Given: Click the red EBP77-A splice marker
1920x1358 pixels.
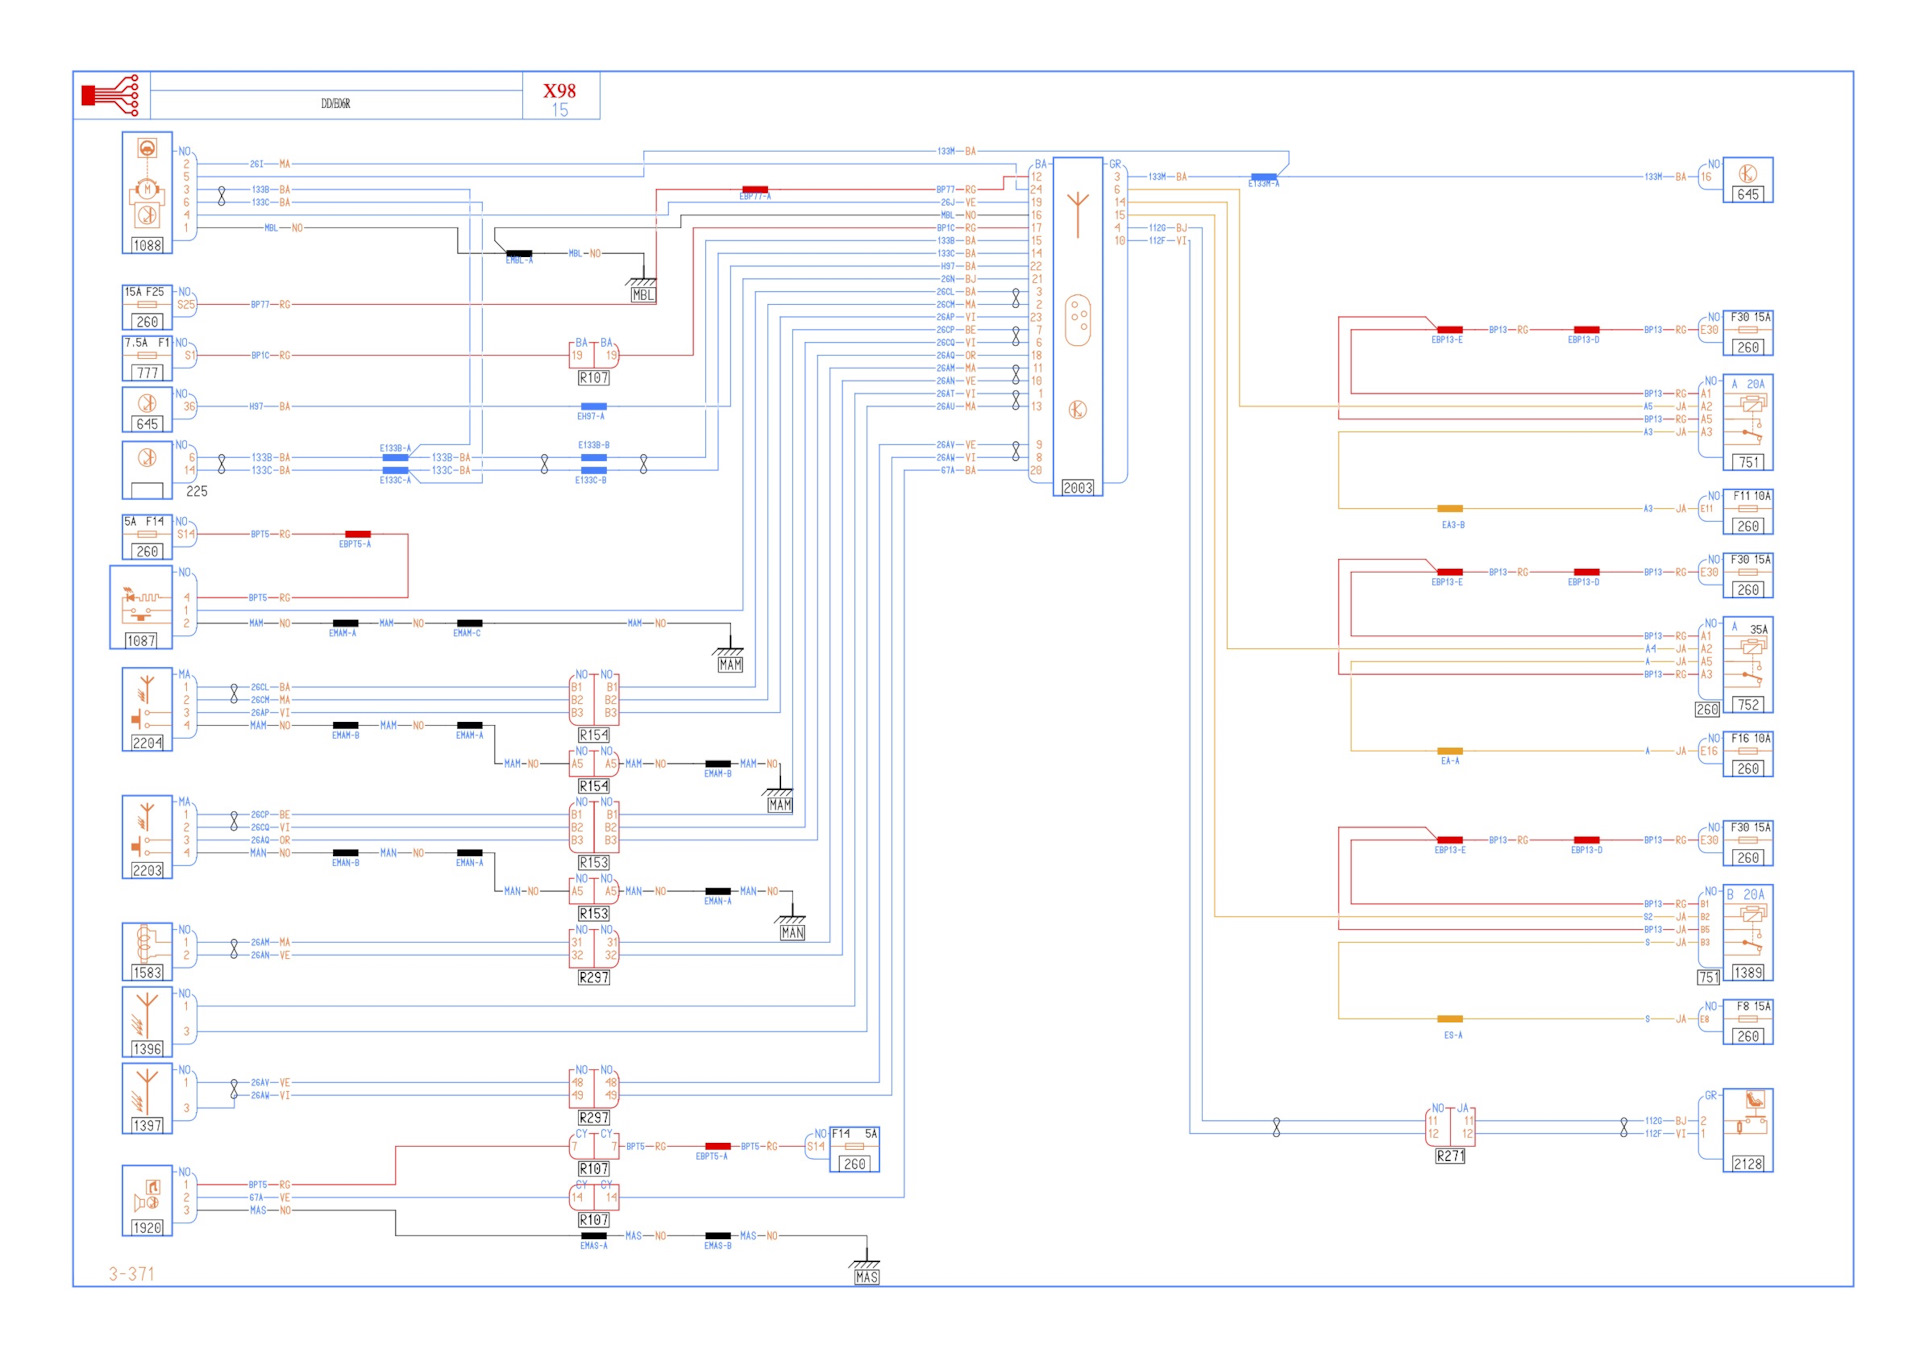Looking at the screenshot, I should coord(755,189).
